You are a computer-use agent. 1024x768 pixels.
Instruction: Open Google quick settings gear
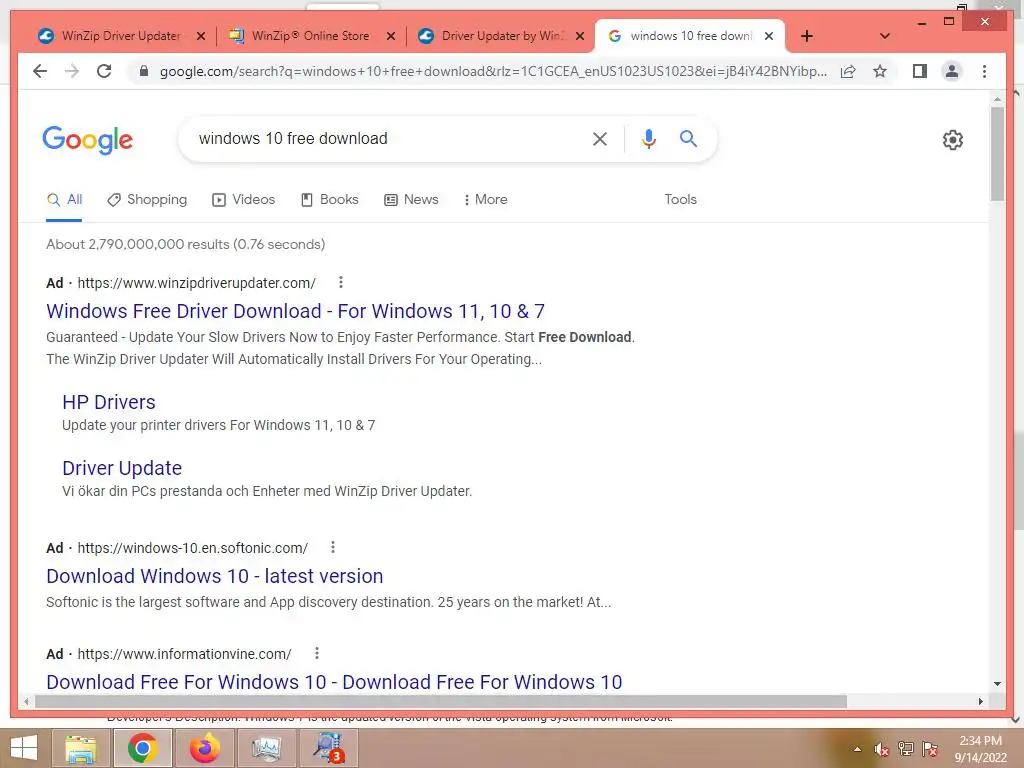(x=953, y=140)
